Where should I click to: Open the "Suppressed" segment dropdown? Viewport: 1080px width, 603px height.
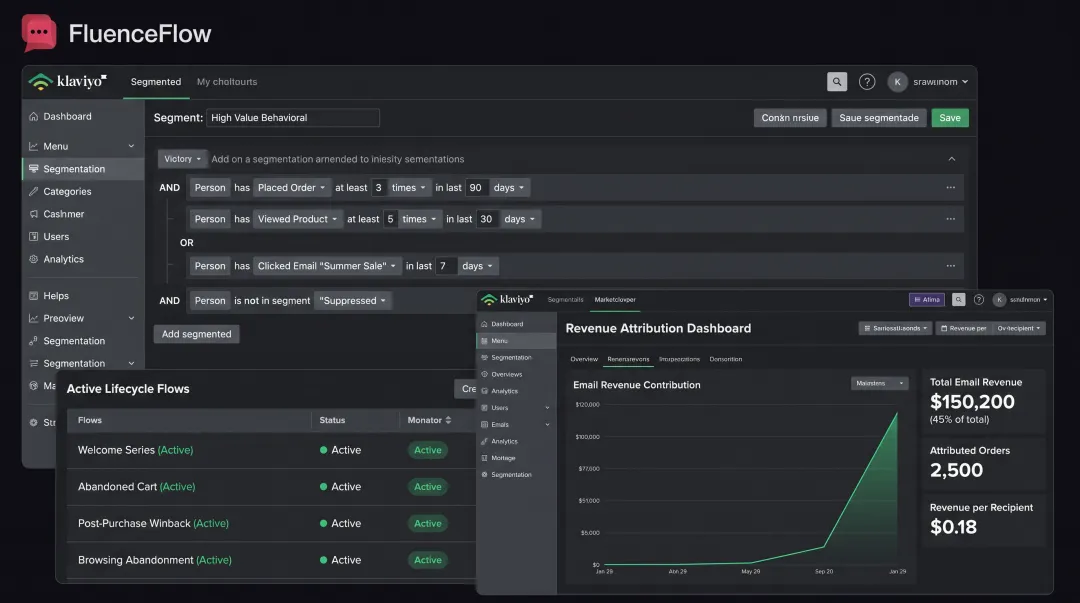point(353,300)
